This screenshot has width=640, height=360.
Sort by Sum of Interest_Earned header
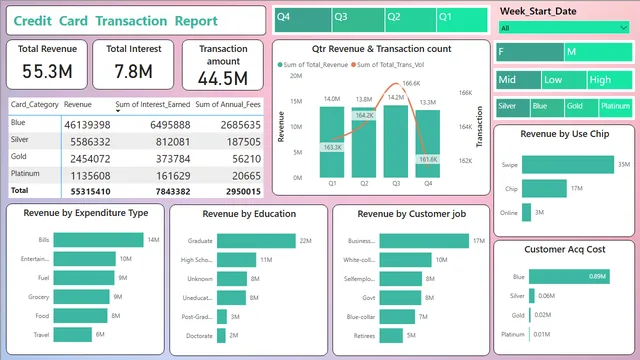point(153,104)
